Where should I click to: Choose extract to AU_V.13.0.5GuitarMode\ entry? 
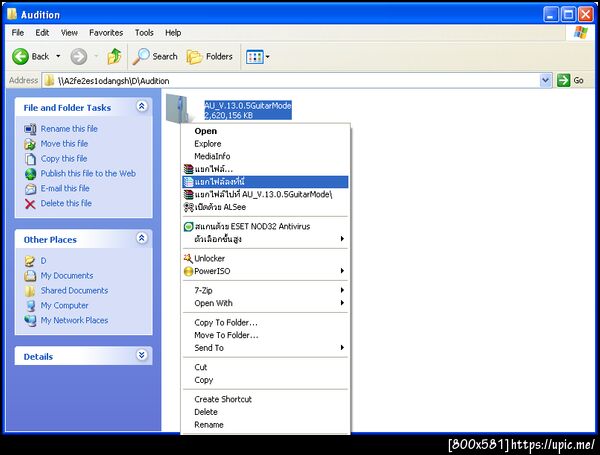click(266, 194)
